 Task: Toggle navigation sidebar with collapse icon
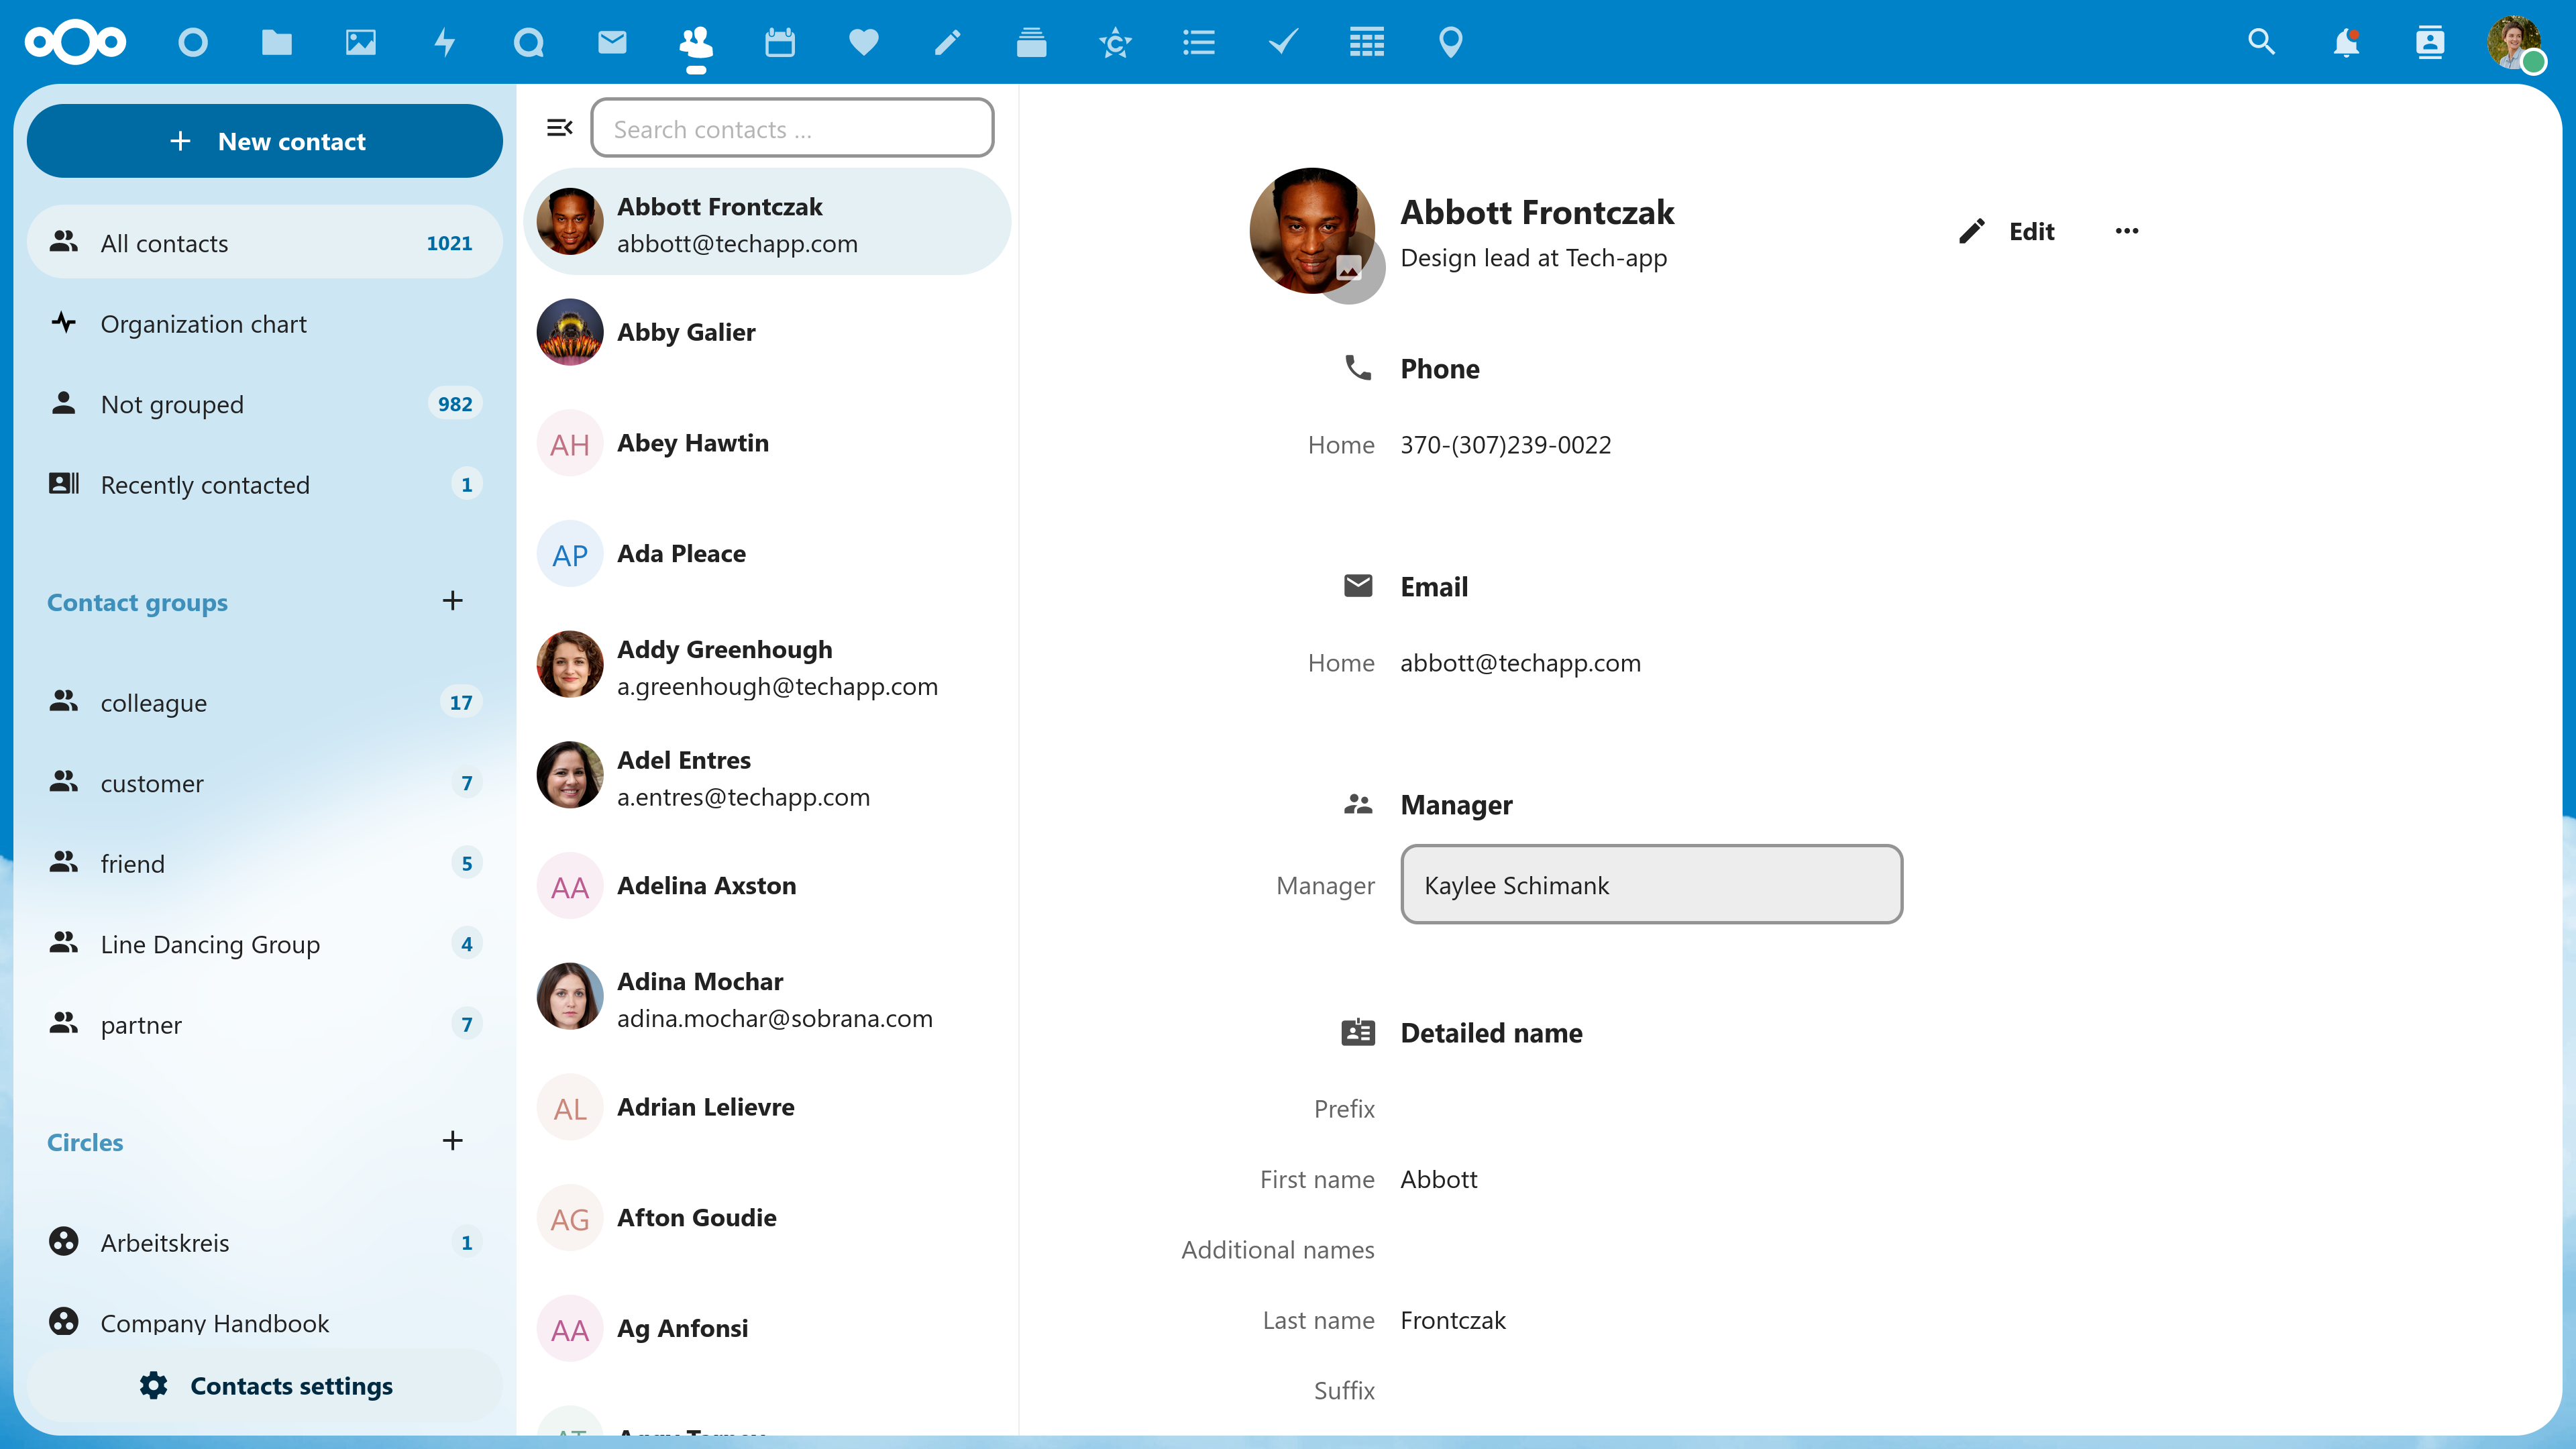click(560, 128)
